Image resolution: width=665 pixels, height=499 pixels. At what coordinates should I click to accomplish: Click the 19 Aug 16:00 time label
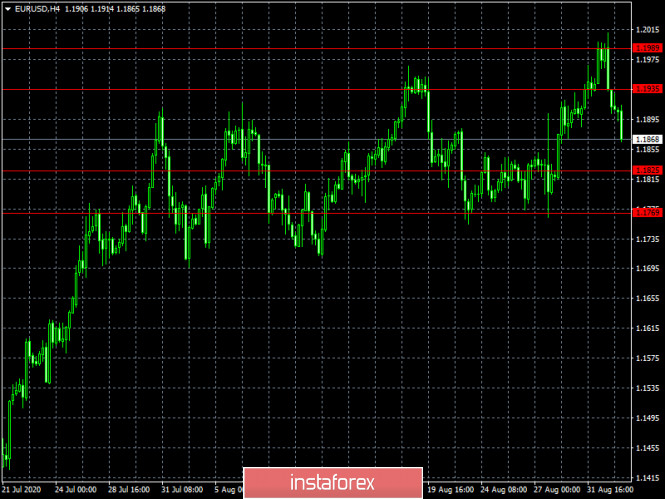(x=450, y=491)
